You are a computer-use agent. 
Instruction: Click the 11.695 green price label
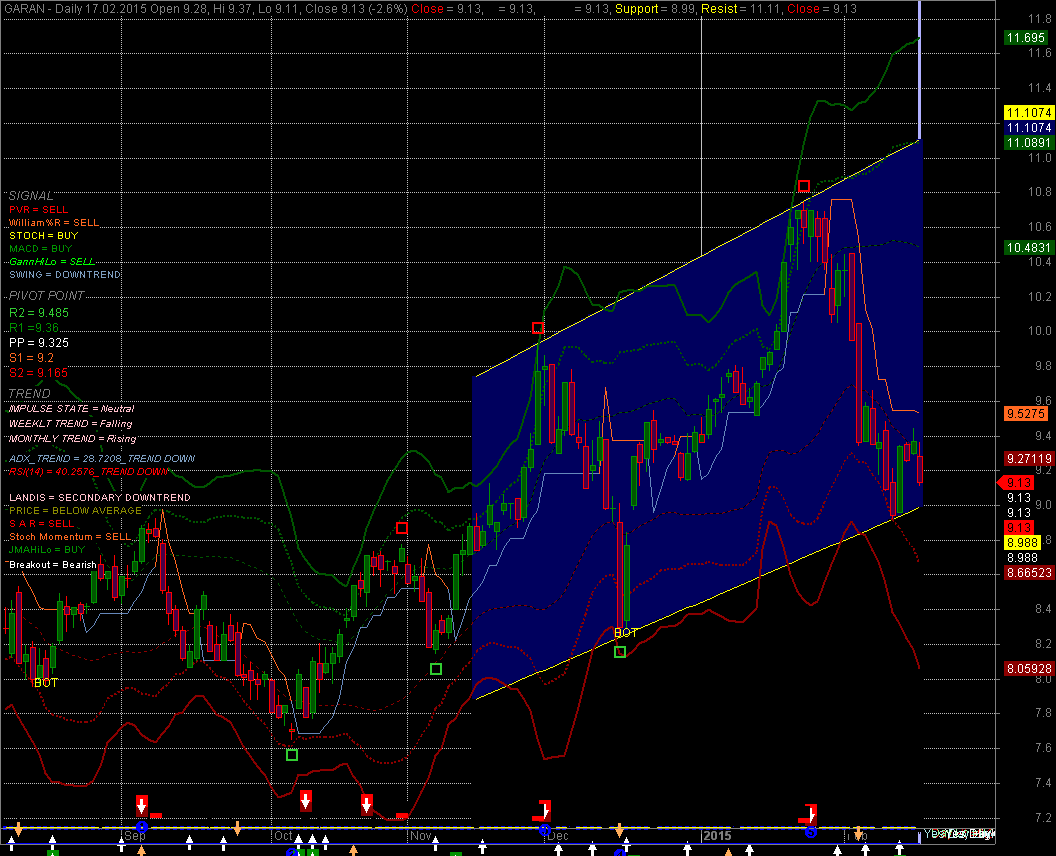click(x=1028, y=38)
